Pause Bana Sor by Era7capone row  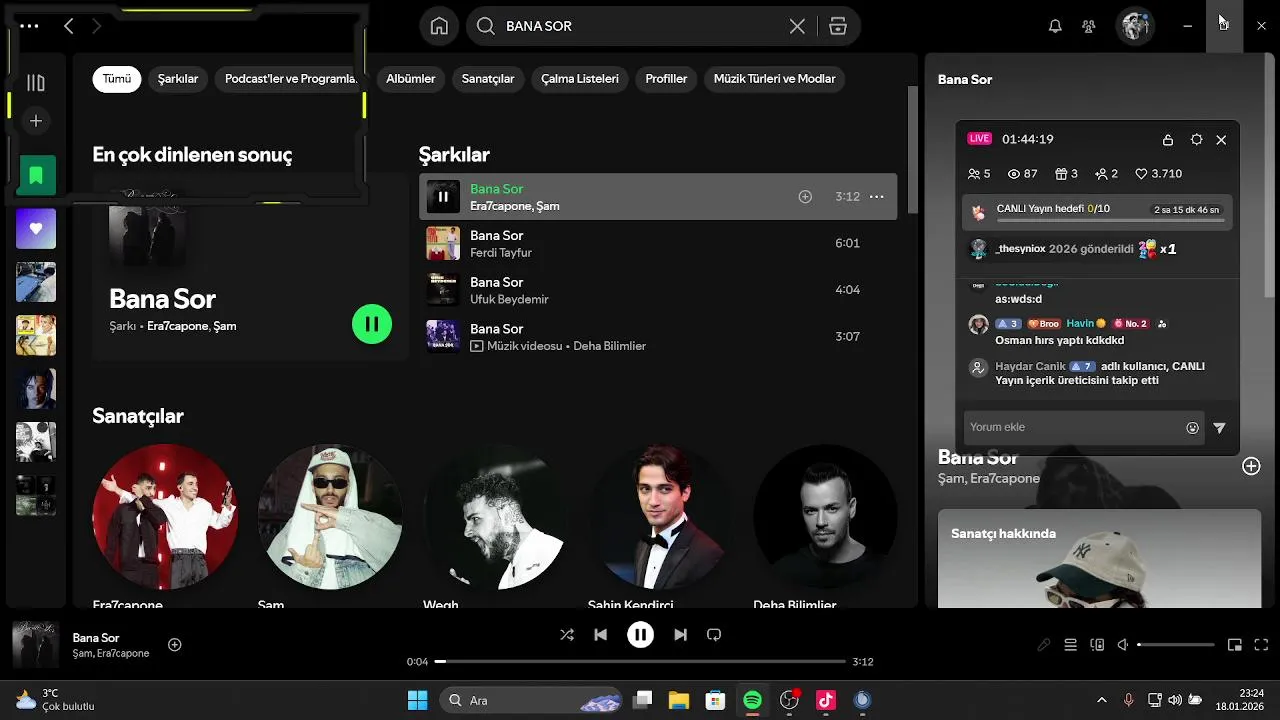coord(443,197)
